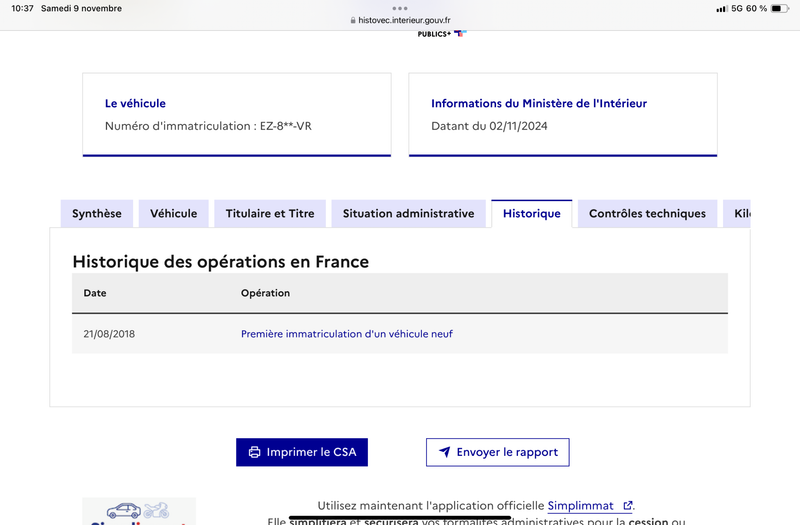Click Informations du Ministère de l'Intérieur heading
Viewport: 800px width, 525px height.
tap(539, 103)
